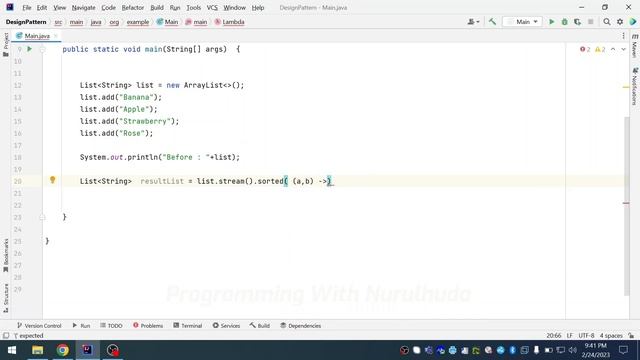Run with coverage icon

tap(577, 22)
